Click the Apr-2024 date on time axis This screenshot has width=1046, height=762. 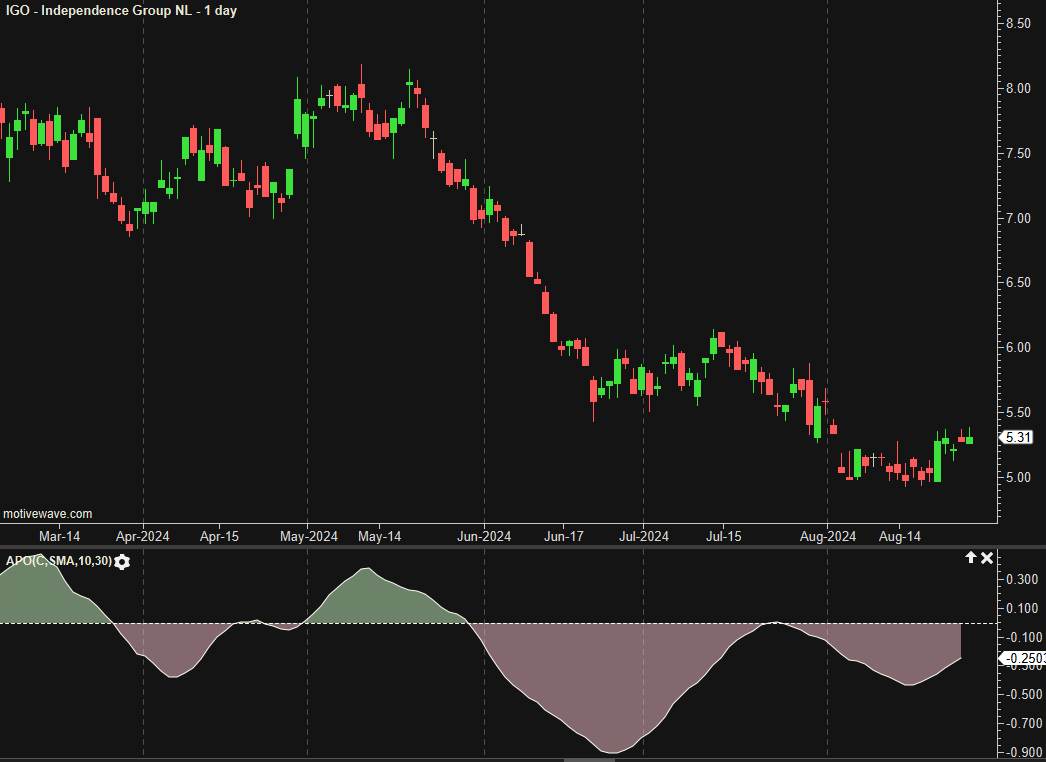pos(143,537)
